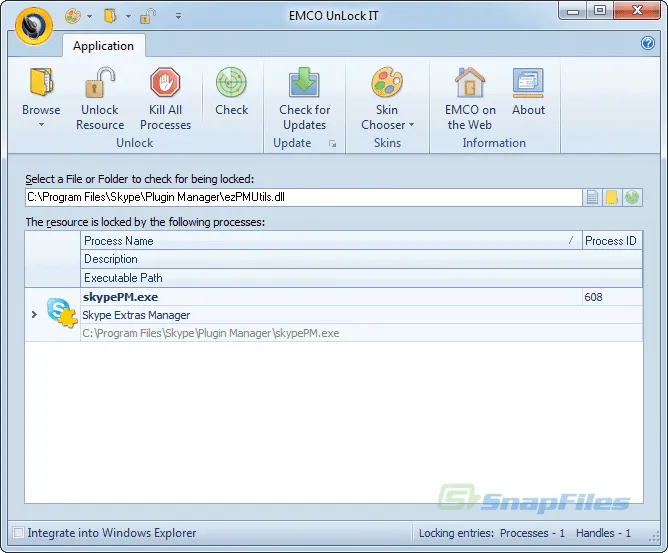The width and height of the screenshot is (668, 553).
Task: Open the Browse dropdown menu
Action: tap(41, 126)
